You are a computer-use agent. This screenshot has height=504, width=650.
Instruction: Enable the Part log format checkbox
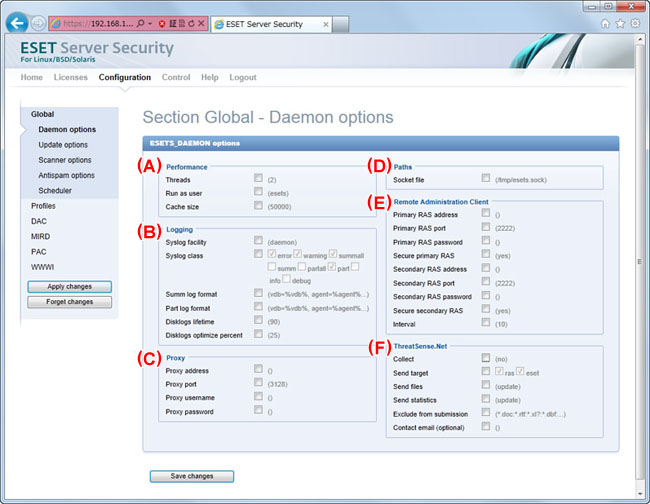258,306
